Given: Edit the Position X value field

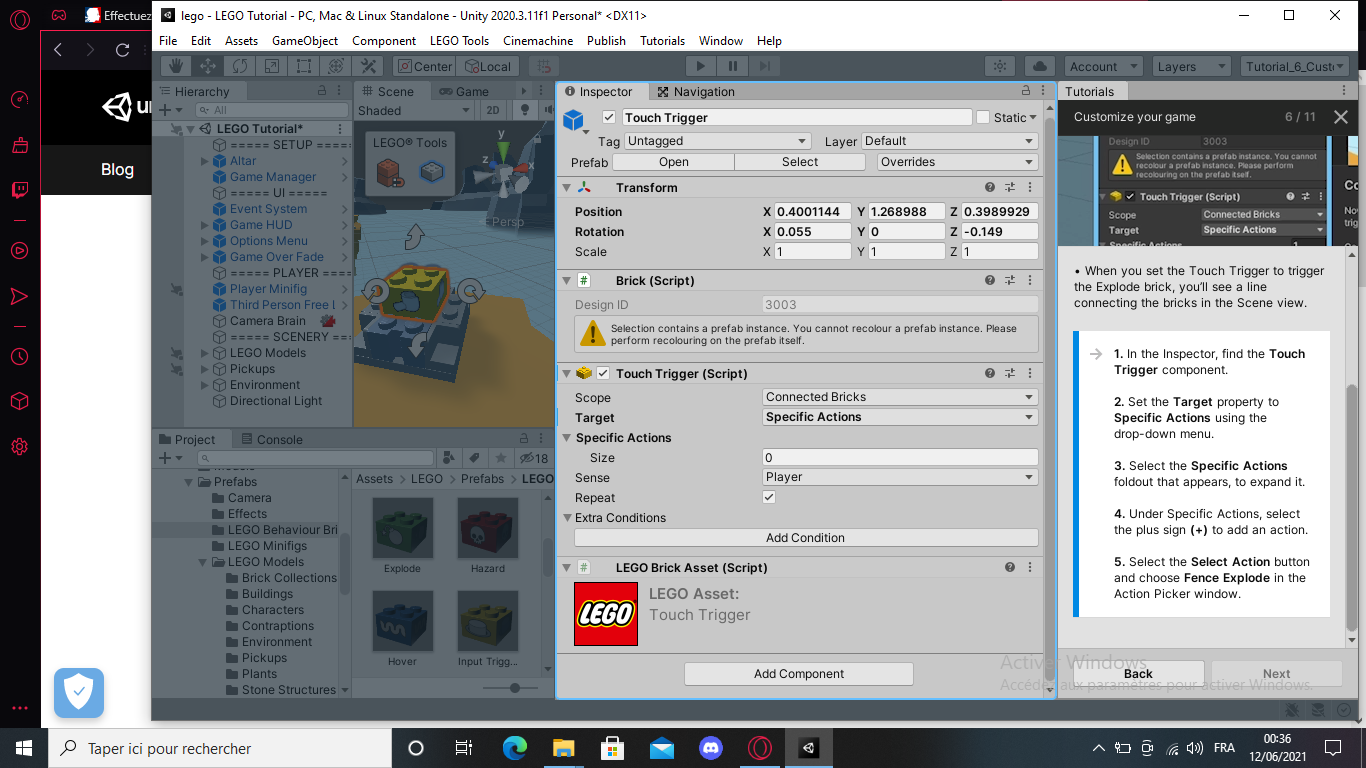Looking at the screenshot, I should tap(811, 211).
